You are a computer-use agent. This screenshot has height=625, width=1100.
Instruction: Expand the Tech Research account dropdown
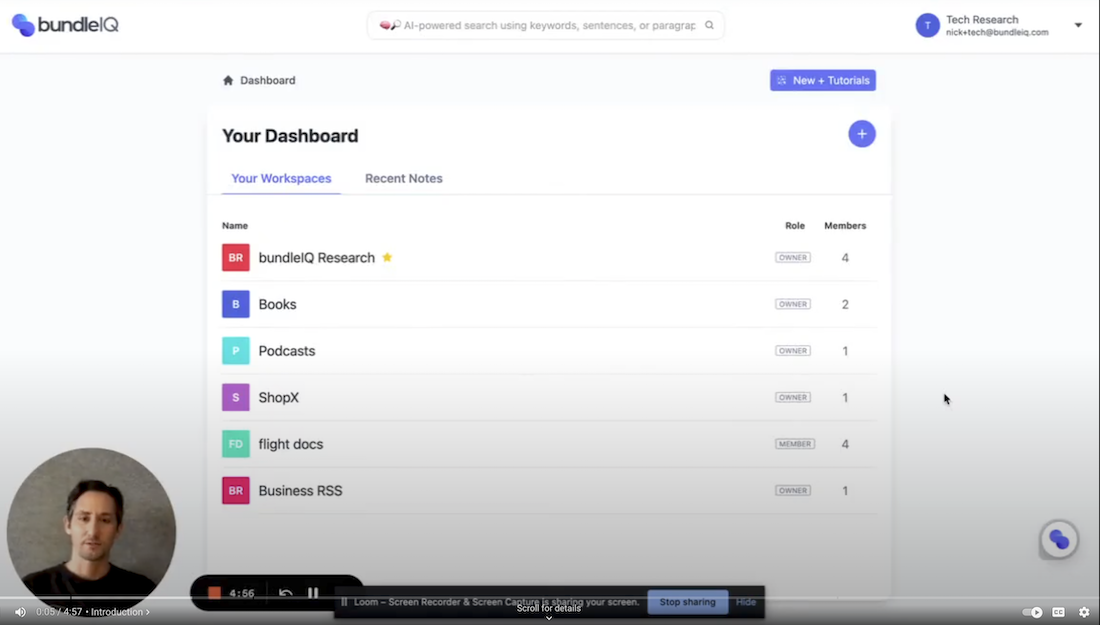point(1078,24)
